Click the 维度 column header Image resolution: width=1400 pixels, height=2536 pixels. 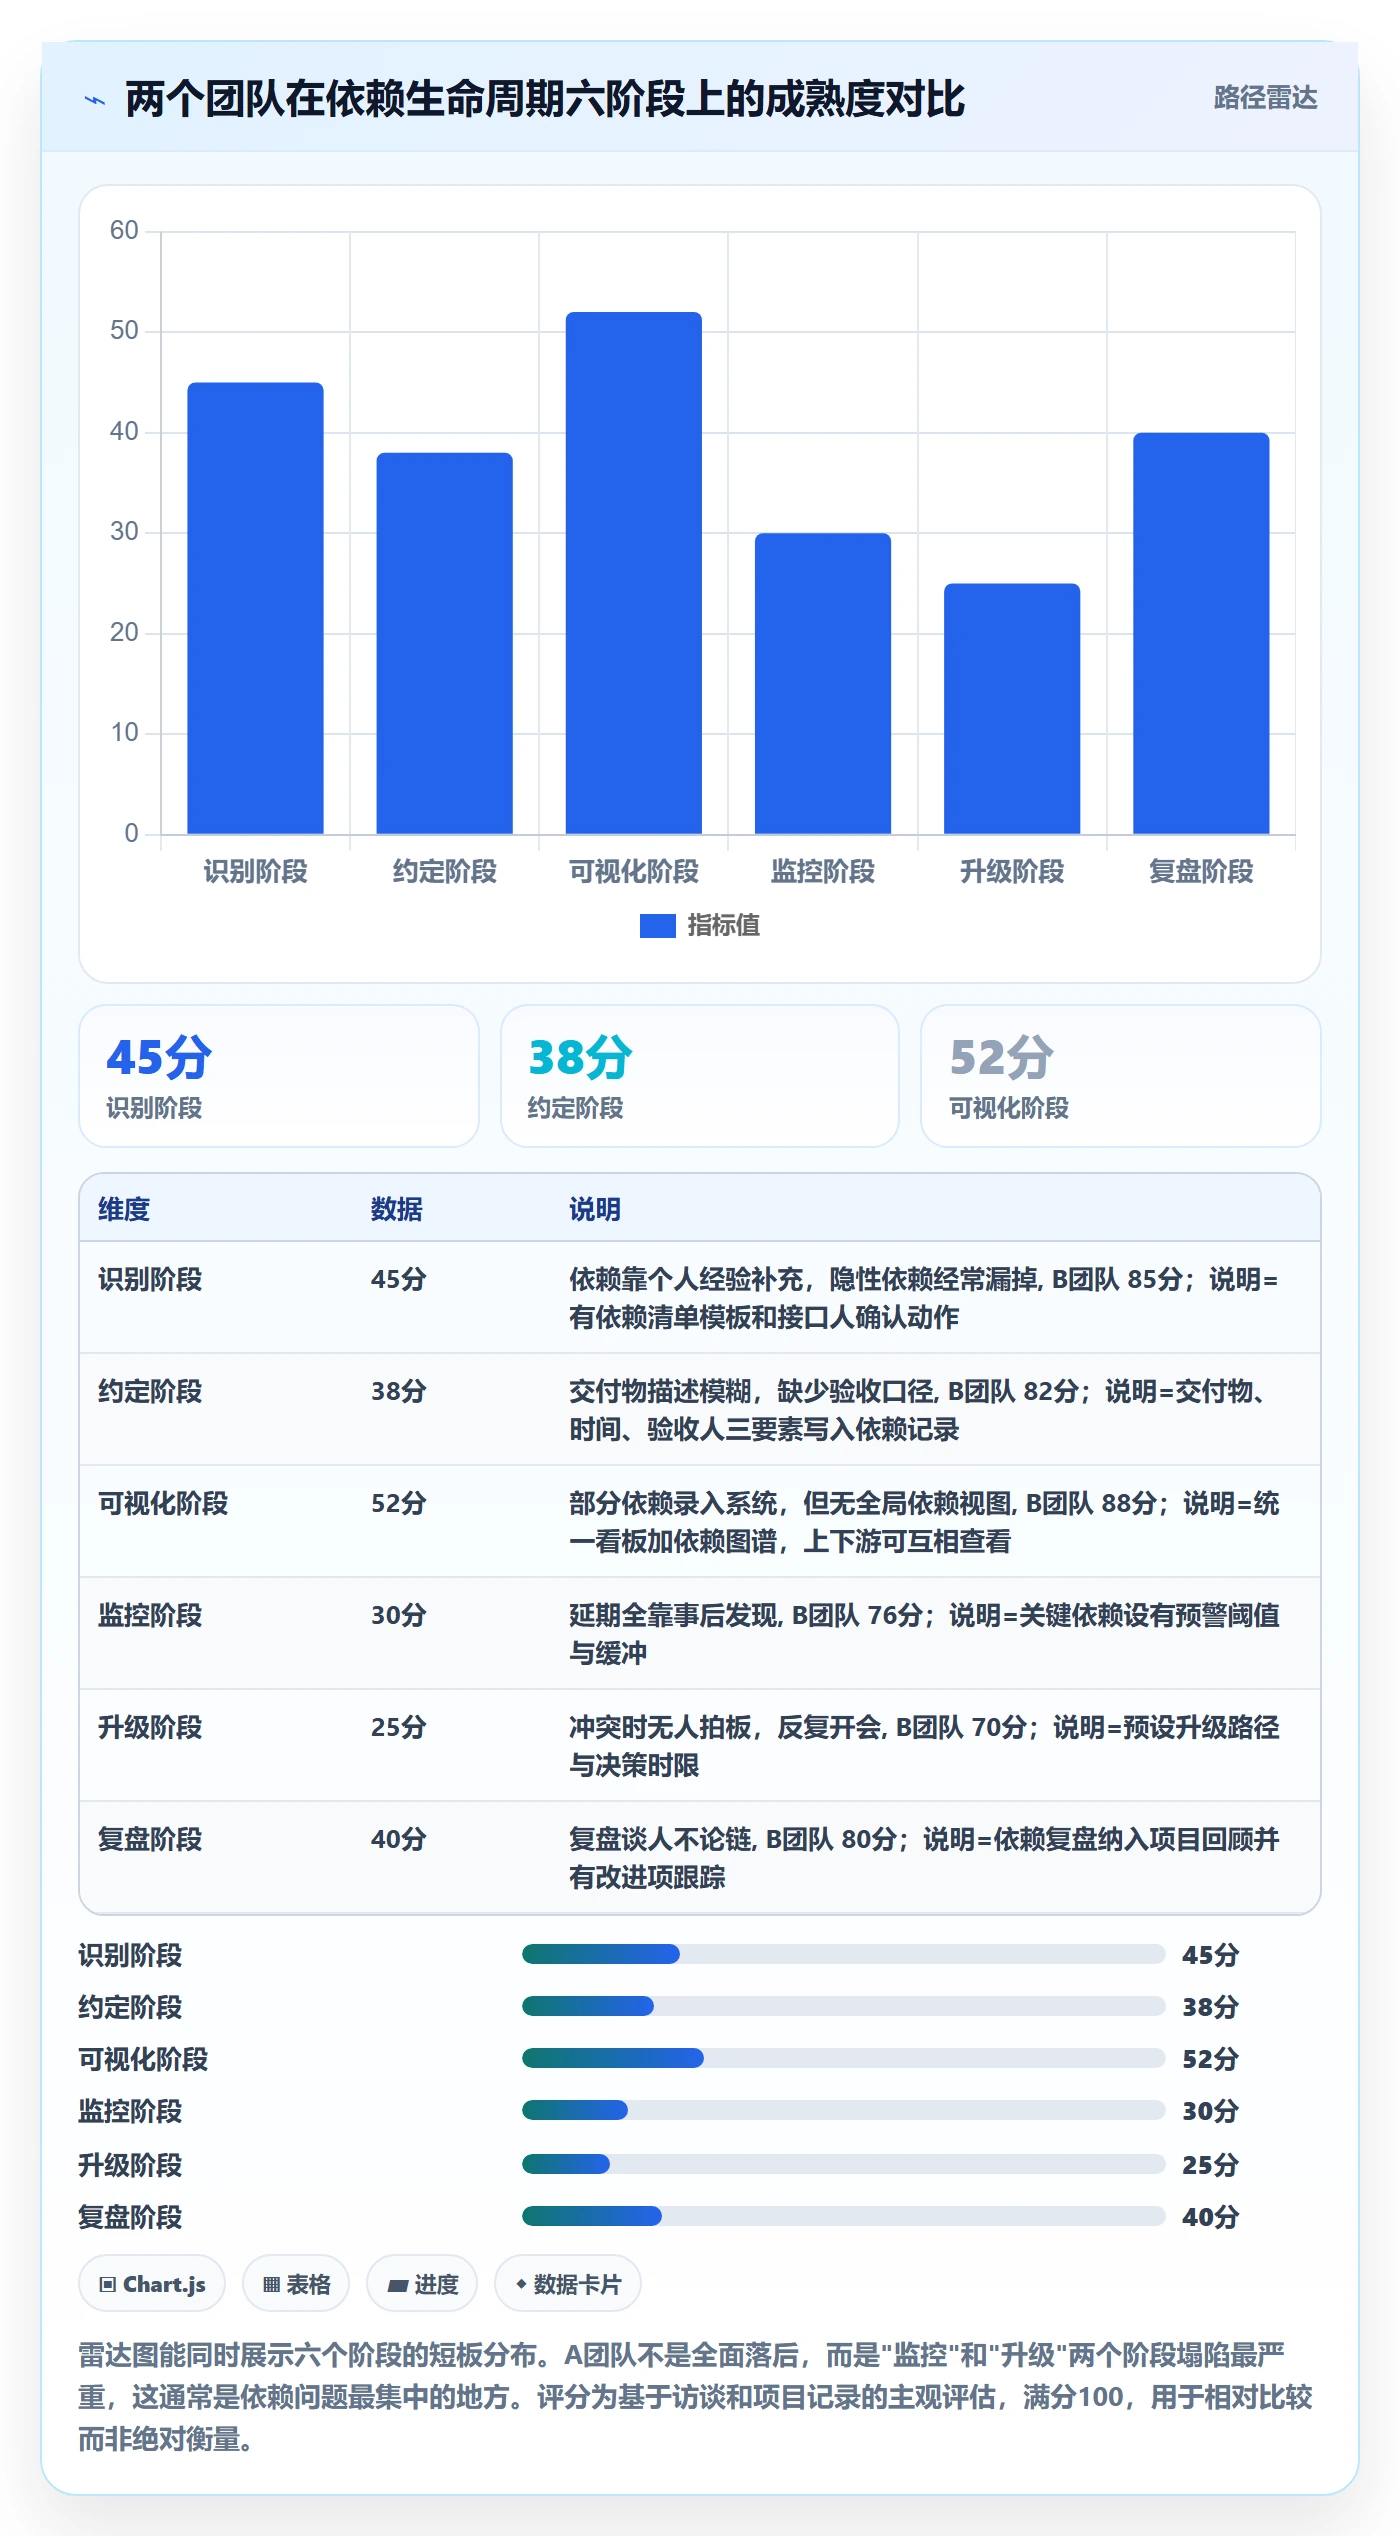124,1209
